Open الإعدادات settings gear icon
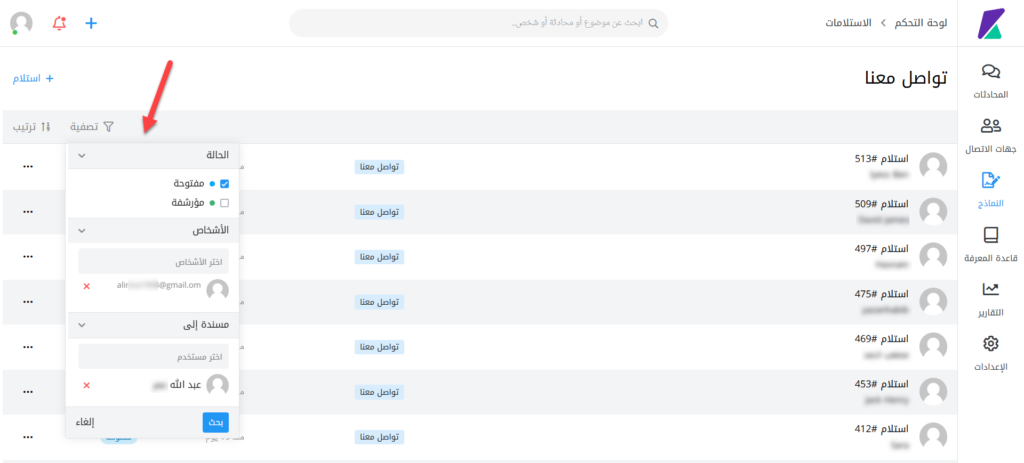 pyautogui.click(x=990, y=344)
